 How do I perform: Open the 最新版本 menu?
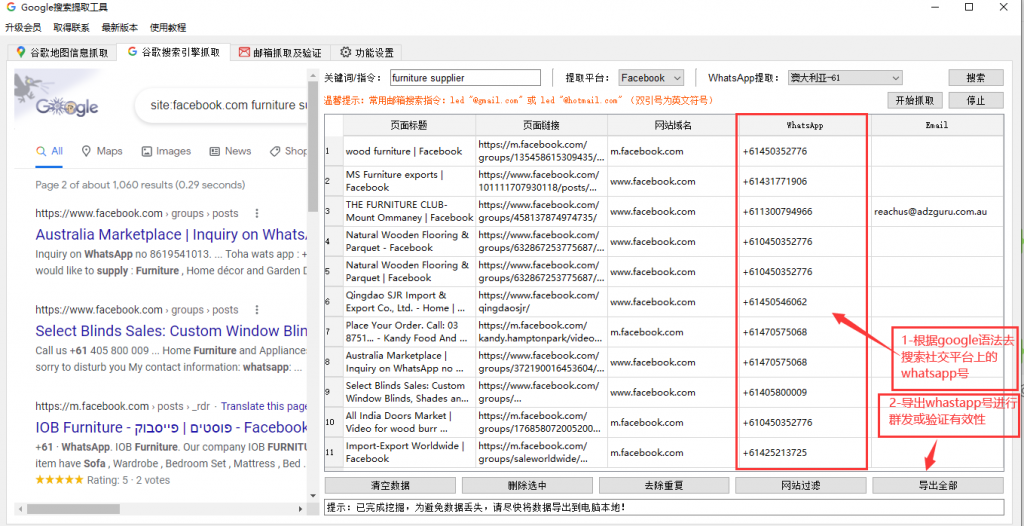[x=120, y=27]
